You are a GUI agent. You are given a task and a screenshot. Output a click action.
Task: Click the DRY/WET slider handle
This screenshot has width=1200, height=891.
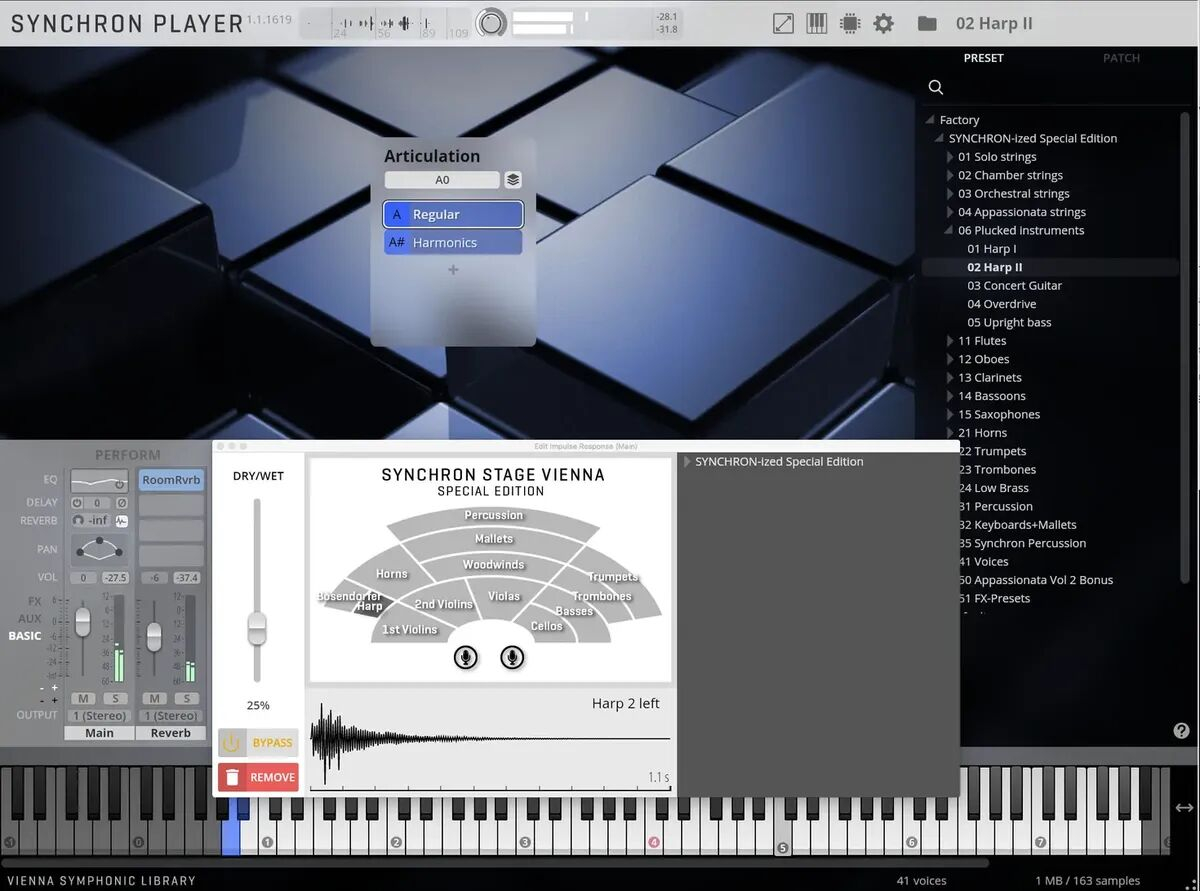coord(257,628)
